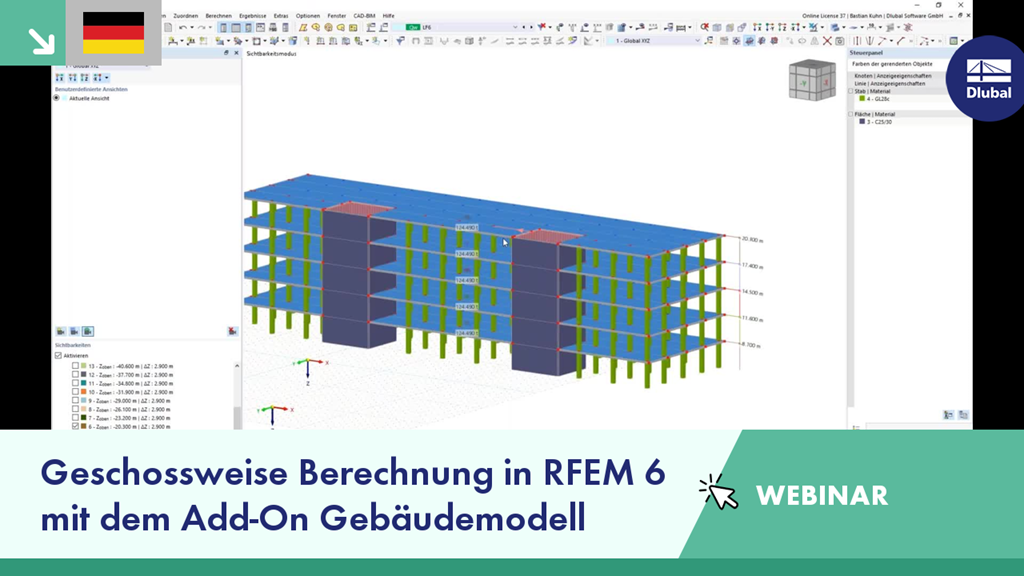Check the storey 12 visibility checkbox
1024x576 pixels.
75,375
